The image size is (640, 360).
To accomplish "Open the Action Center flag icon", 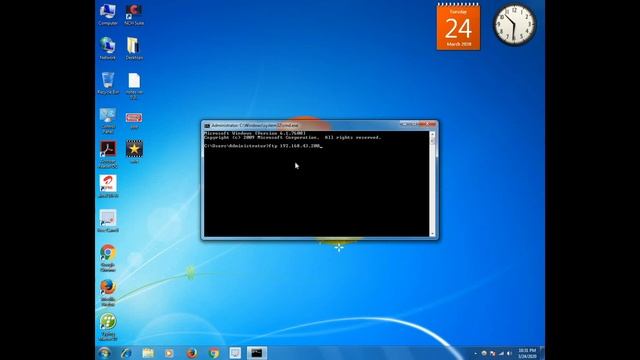I will coord(493,353).
